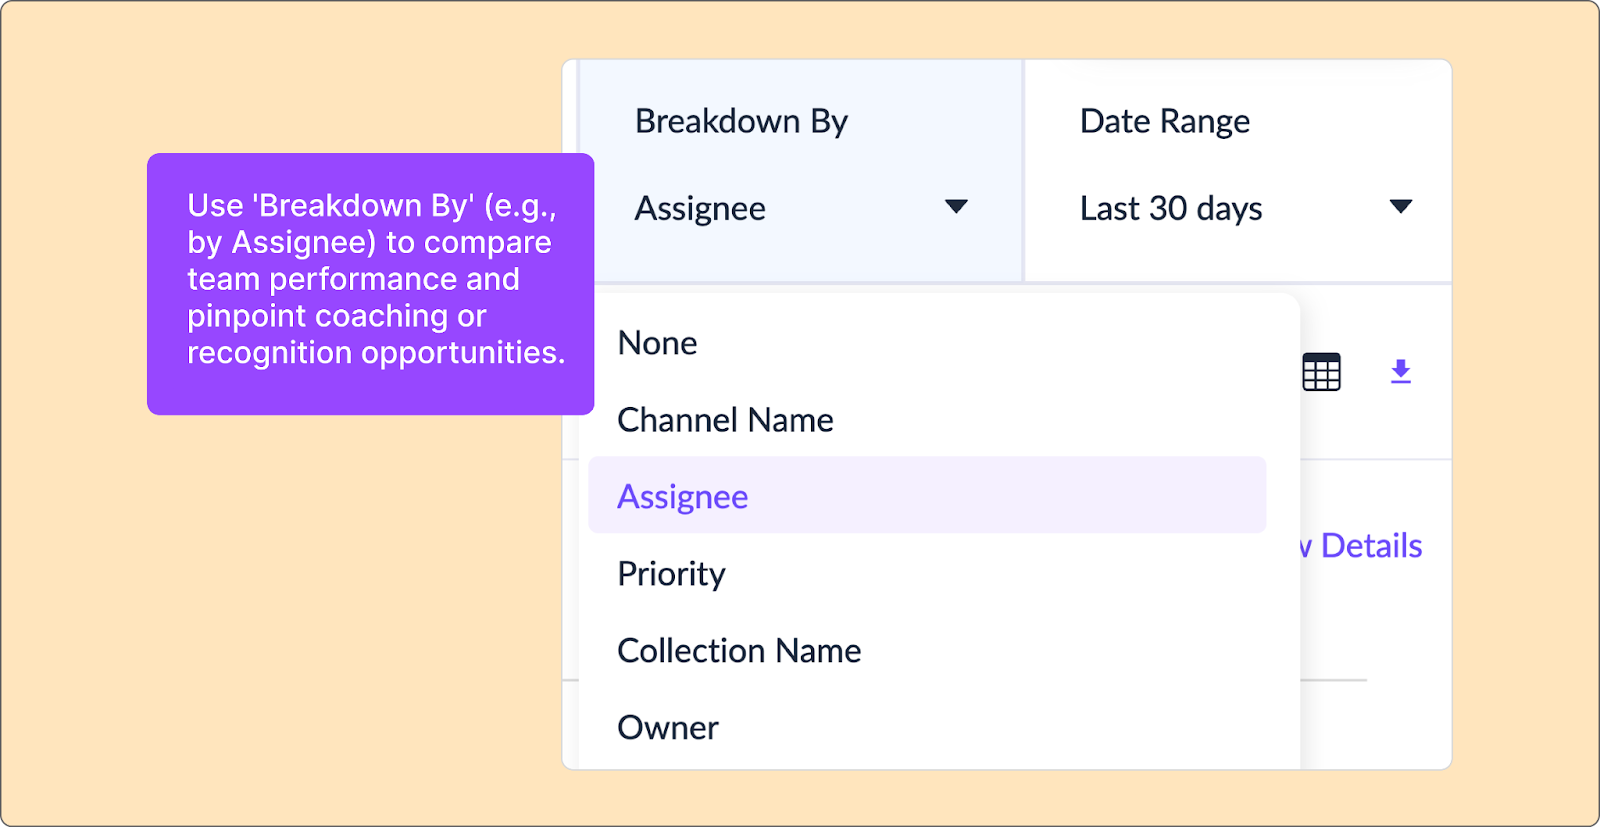The height and width of the screenshot is (827, 1600).
Task: Open the partially hidden Details link
Action: pyautogui.click(x=1360, y=546)
